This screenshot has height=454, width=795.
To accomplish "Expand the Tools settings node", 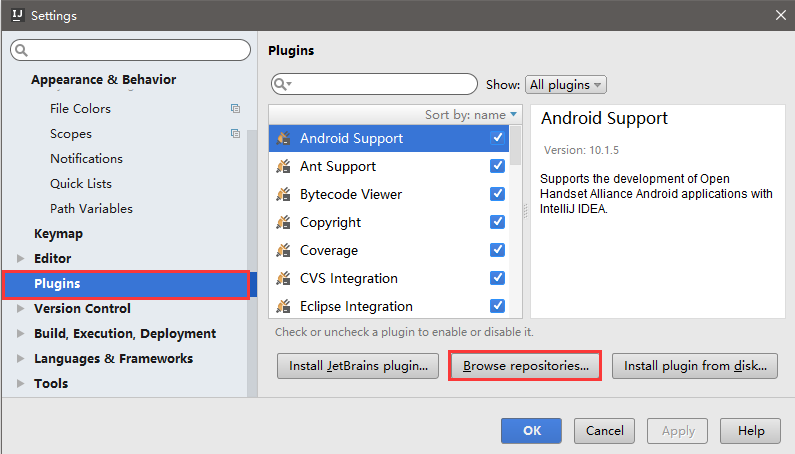I will click(x=20, y=383).
